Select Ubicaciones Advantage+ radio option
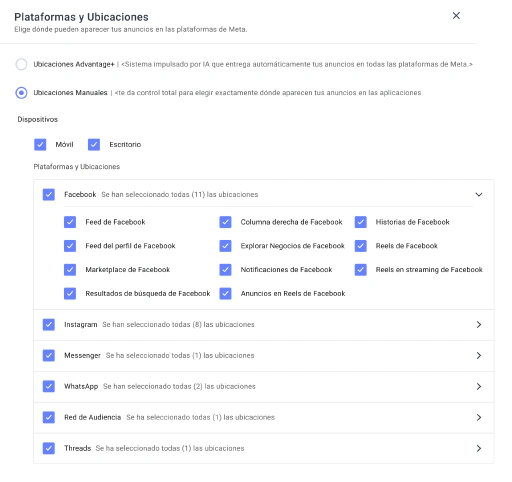Image resolution: width=512 pixels, height=482 pixels. 22,64
